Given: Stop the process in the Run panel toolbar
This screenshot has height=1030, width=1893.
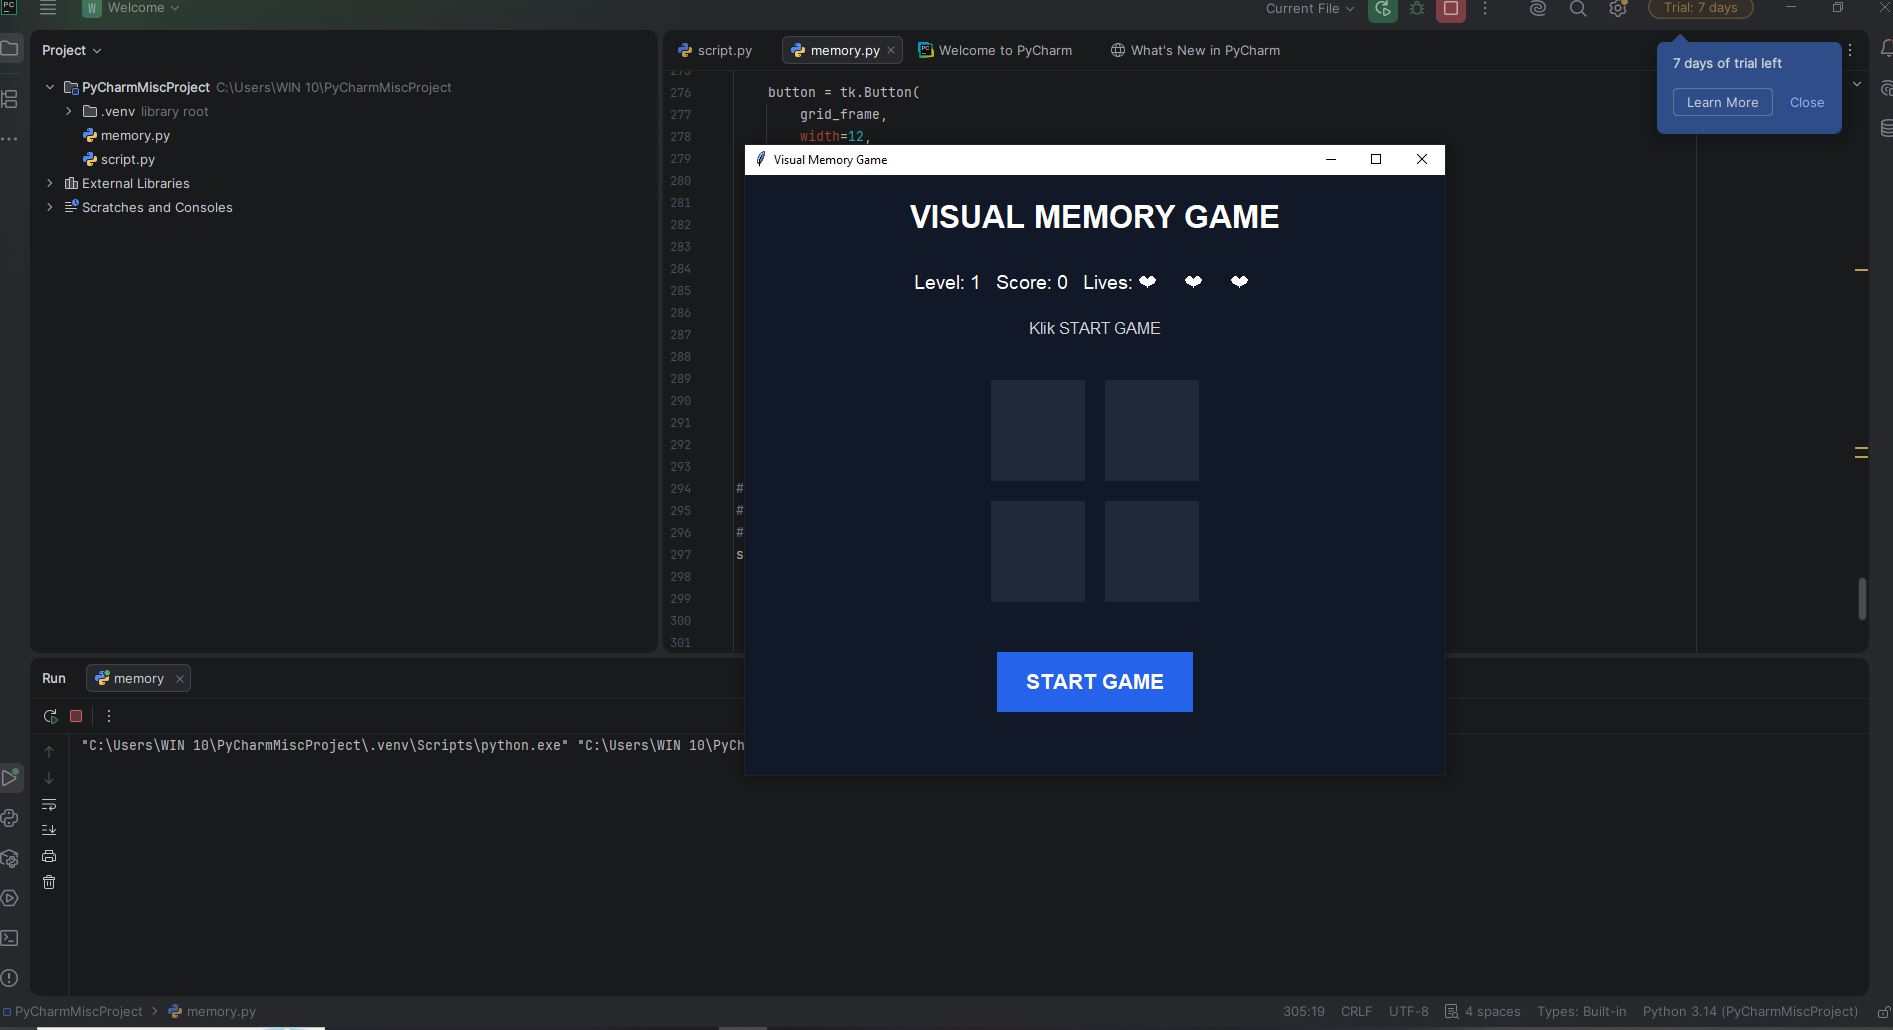Looking at the screenshot, I should pos(76,716).
